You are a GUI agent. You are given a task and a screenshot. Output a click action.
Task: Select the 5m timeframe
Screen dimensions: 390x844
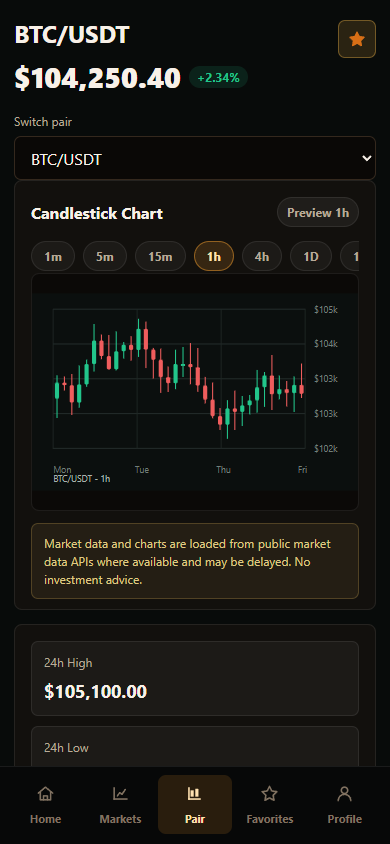[105, 256]
